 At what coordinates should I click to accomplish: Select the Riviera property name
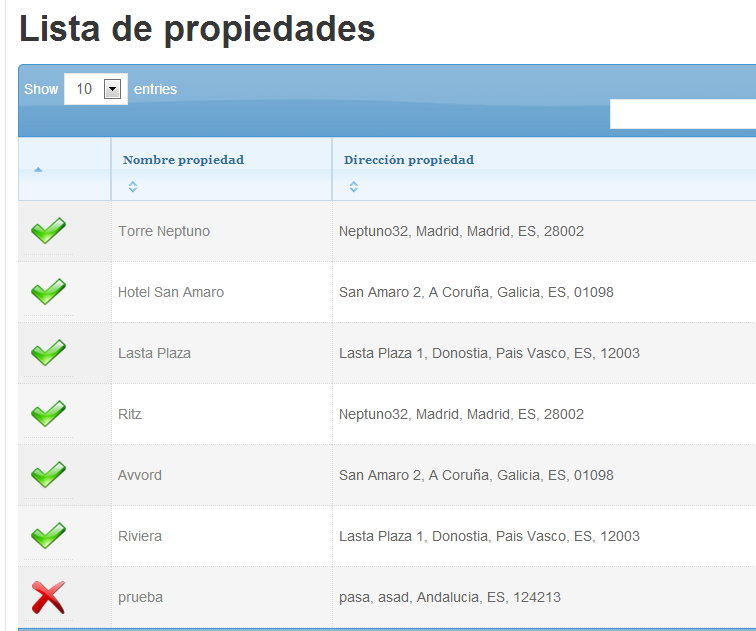click(140, 536)
